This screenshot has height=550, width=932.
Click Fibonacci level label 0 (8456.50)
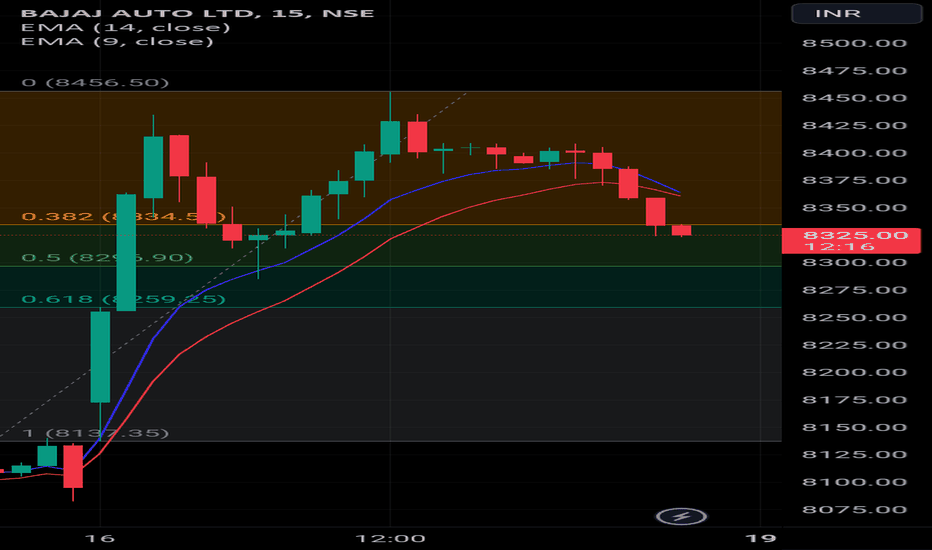(x=95, y=82)
